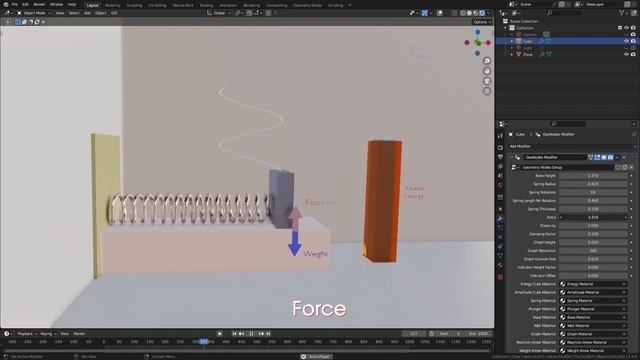
Task: Open the modifier extra options dropdown
Action: [x=617, y=157]
